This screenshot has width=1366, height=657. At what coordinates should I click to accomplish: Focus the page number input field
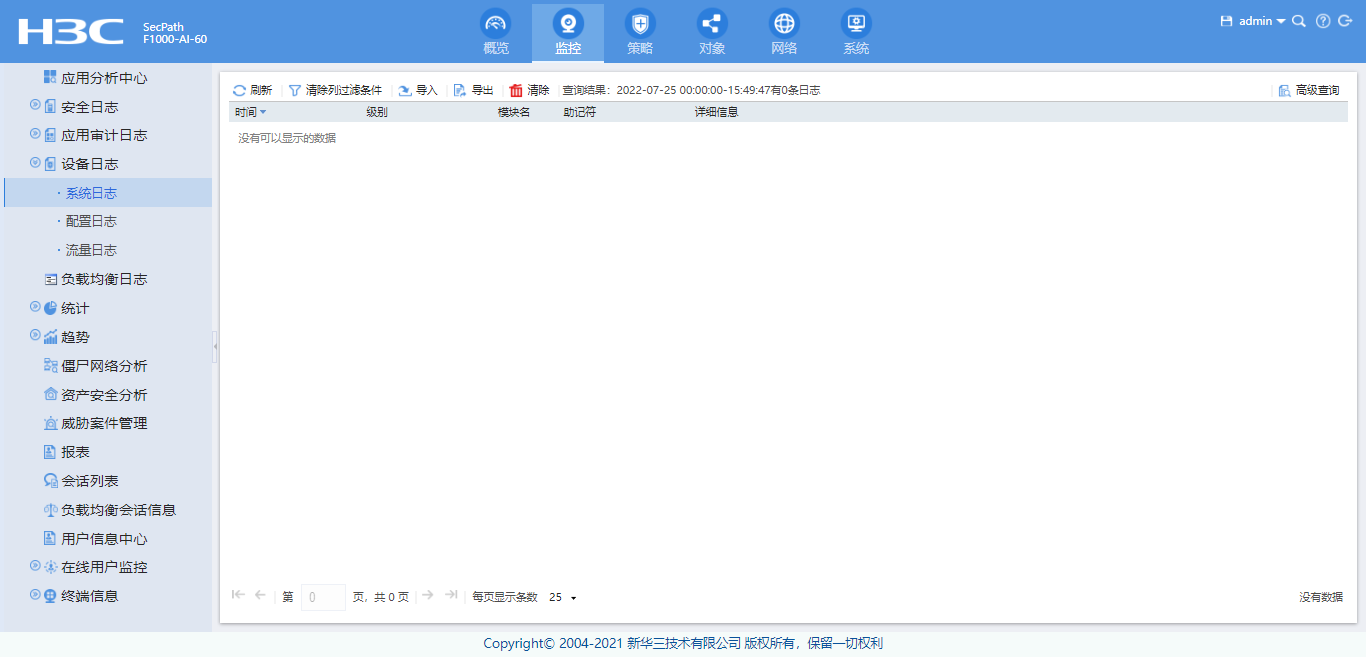[323, 597]
